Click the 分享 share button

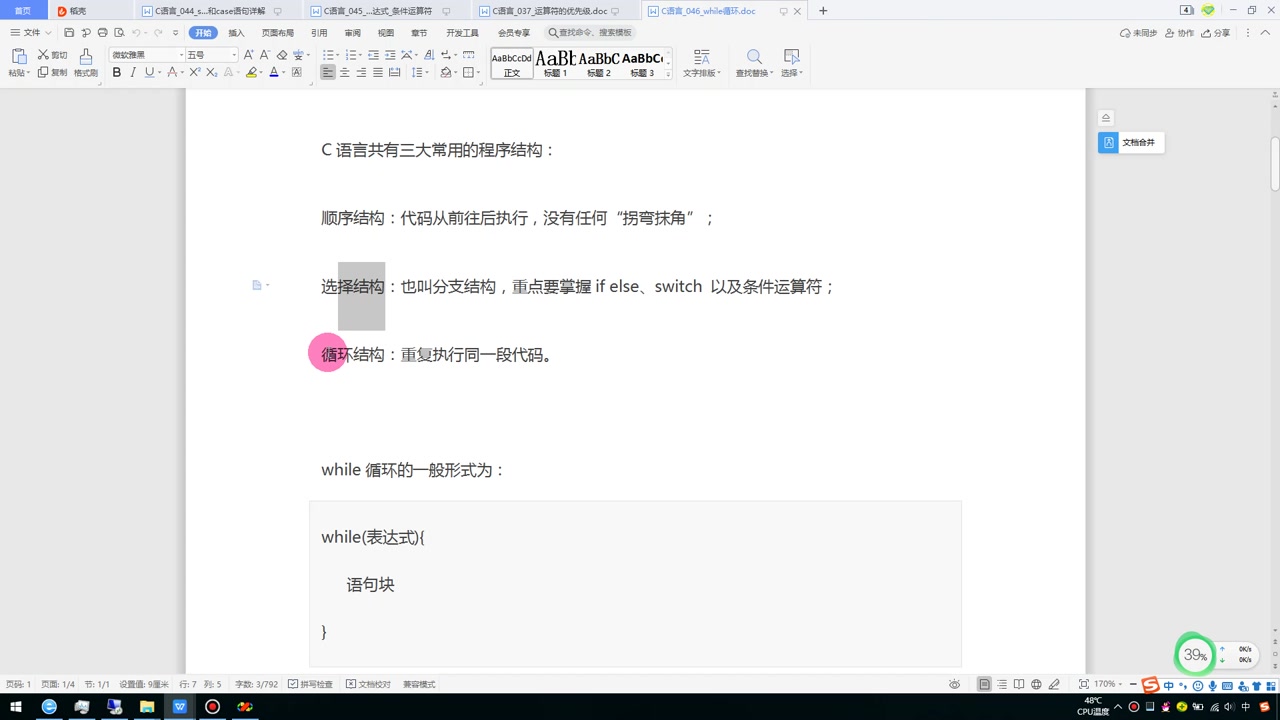1216,33
